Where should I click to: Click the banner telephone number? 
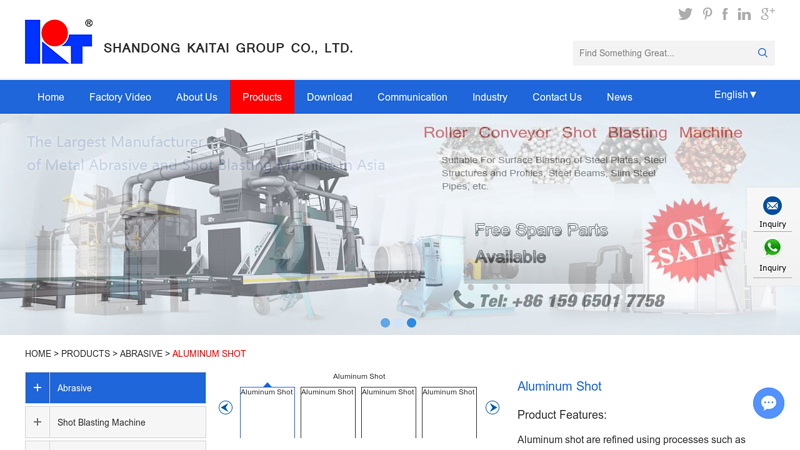point(571,301)
